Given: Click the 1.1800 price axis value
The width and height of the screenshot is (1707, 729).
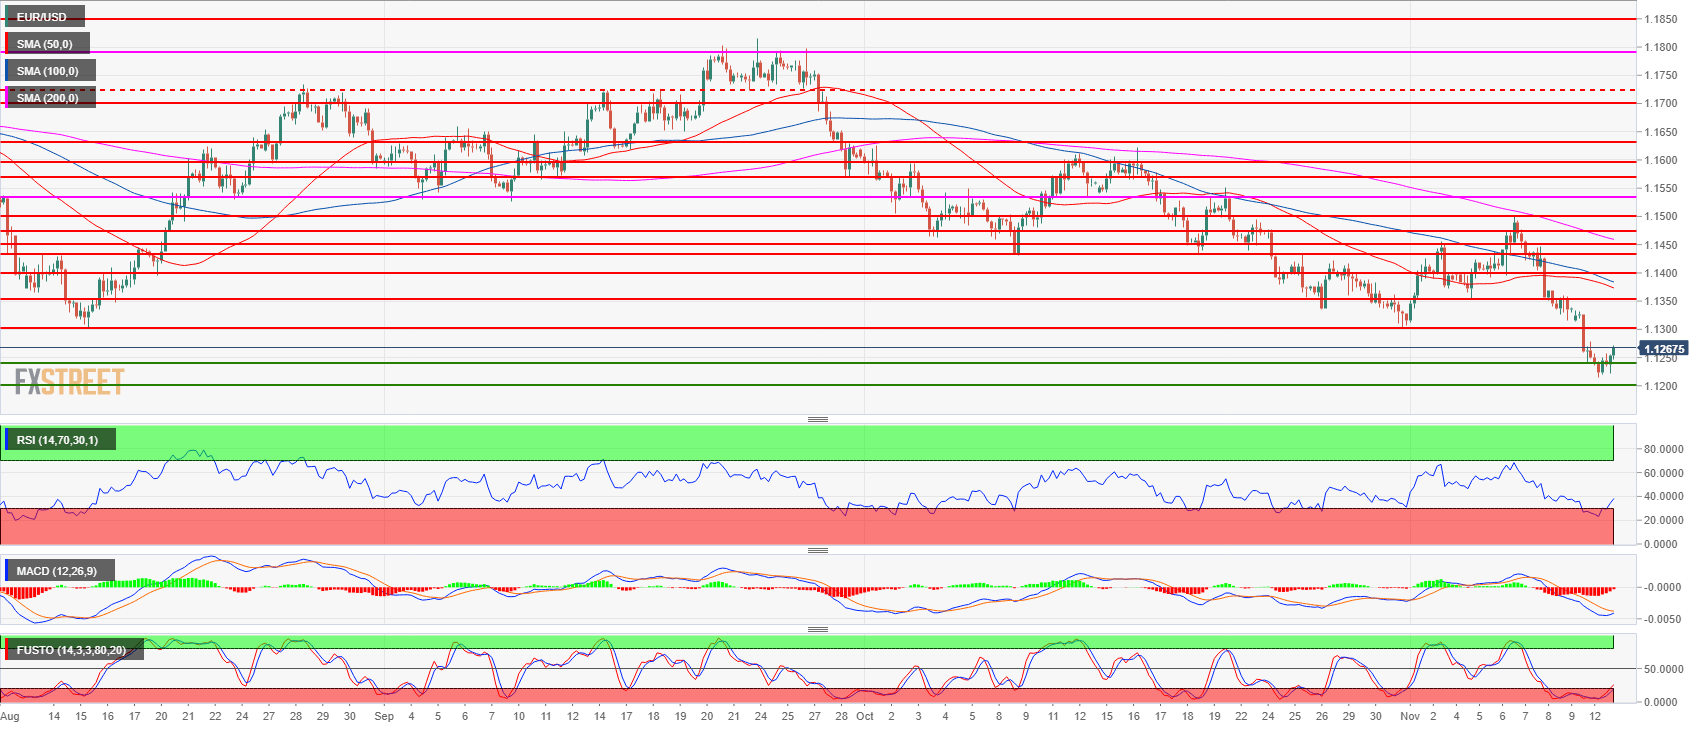Looking at the screenshot, I should [1661, 47].
